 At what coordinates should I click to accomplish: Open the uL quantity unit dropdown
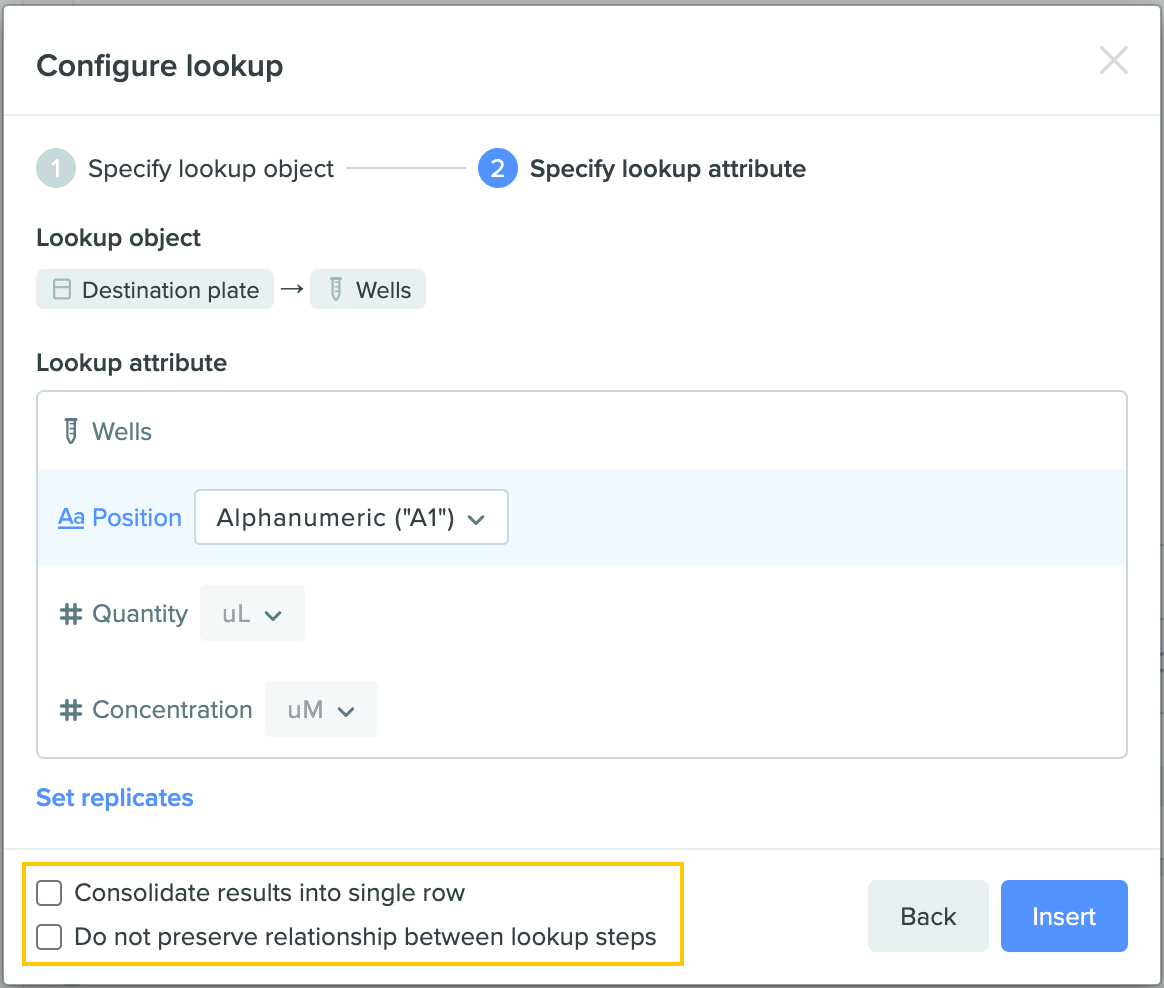click(x=252, y=614)
